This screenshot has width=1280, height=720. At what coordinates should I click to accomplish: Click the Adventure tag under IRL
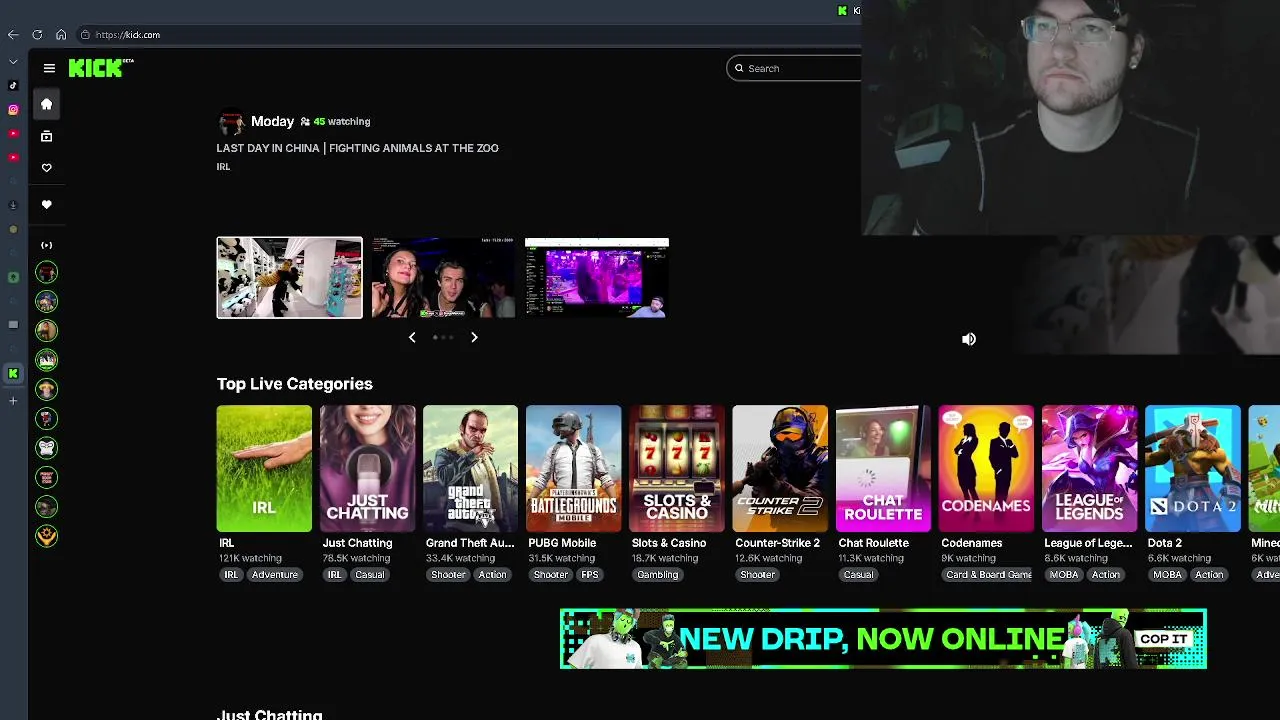(275, 575)
